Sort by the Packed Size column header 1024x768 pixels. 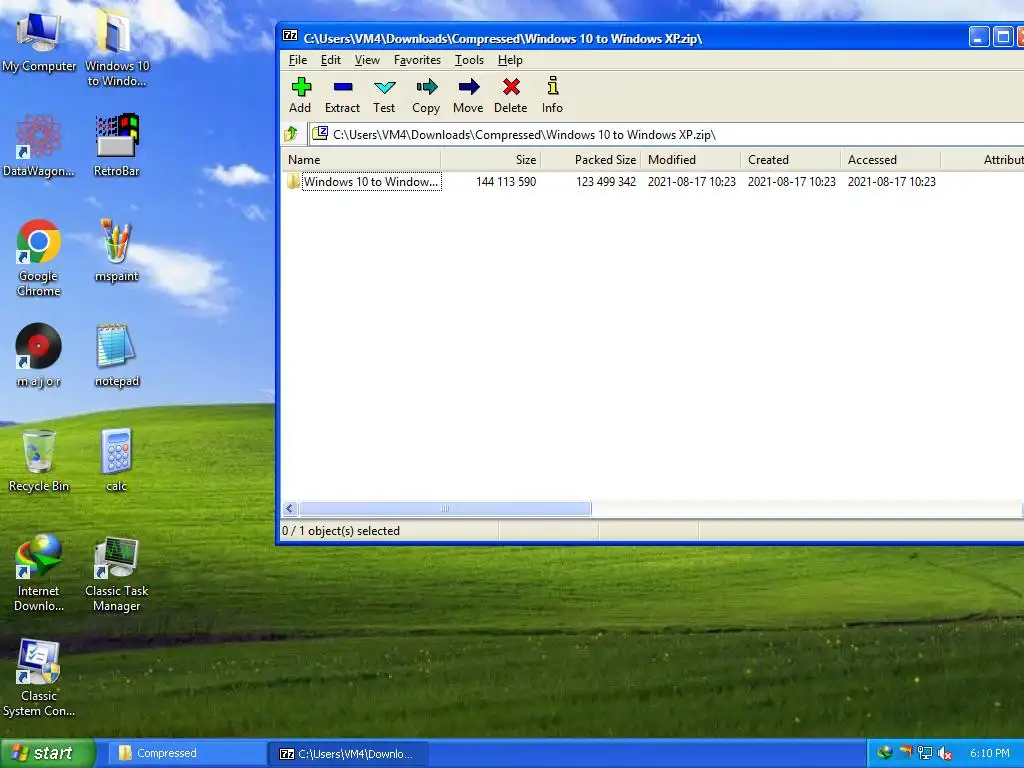pos(591,160)
